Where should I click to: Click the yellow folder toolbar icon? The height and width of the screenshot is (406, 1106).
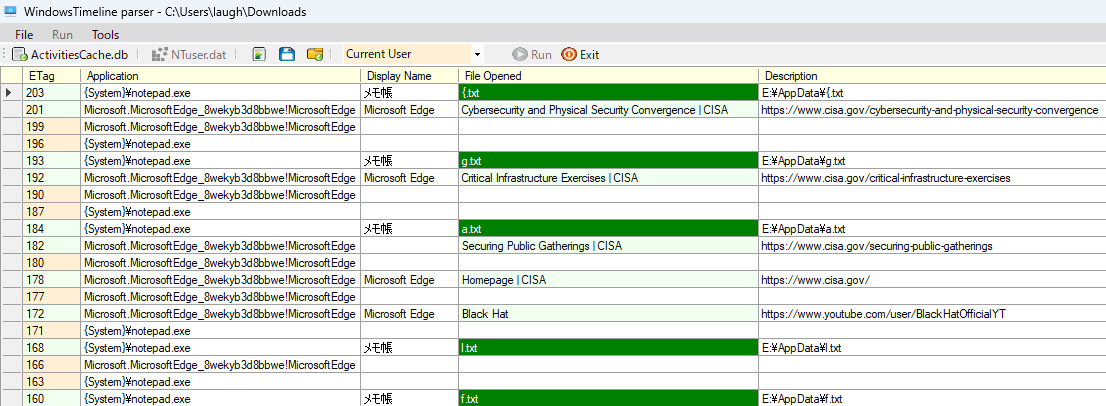(315, 54)
